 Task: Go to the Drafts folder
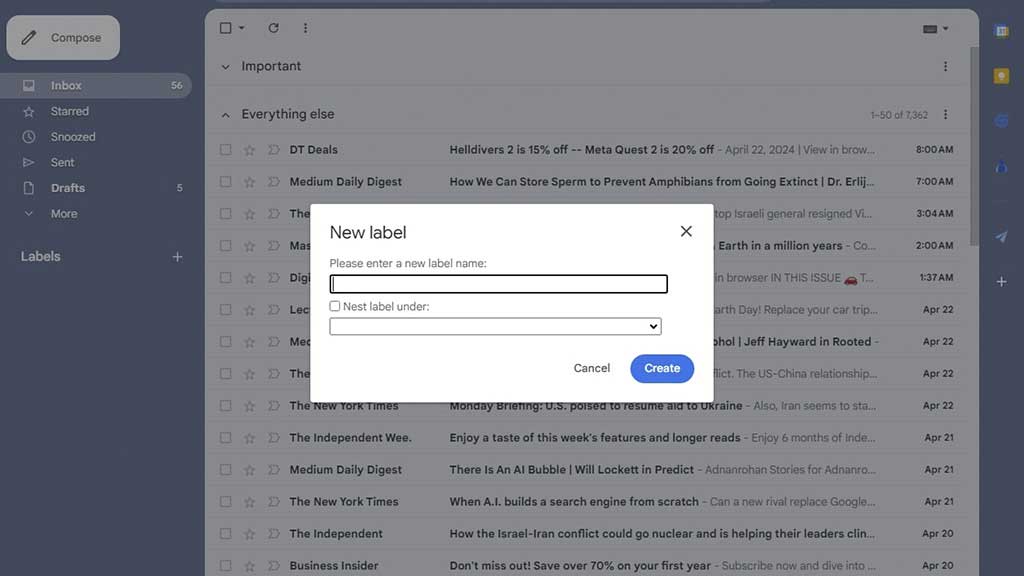click(x=68, y=188)
